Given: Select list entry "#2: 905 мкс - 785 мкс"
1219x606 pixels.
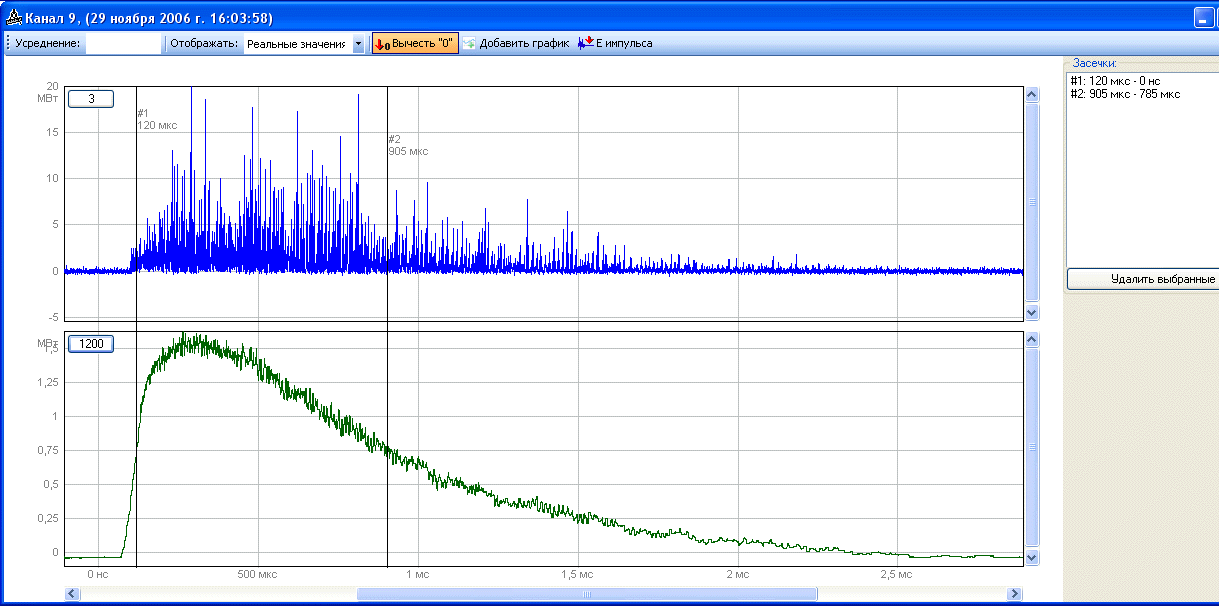Looking at the screenshot, I should pyautogui.click(x=1125, y=94).
